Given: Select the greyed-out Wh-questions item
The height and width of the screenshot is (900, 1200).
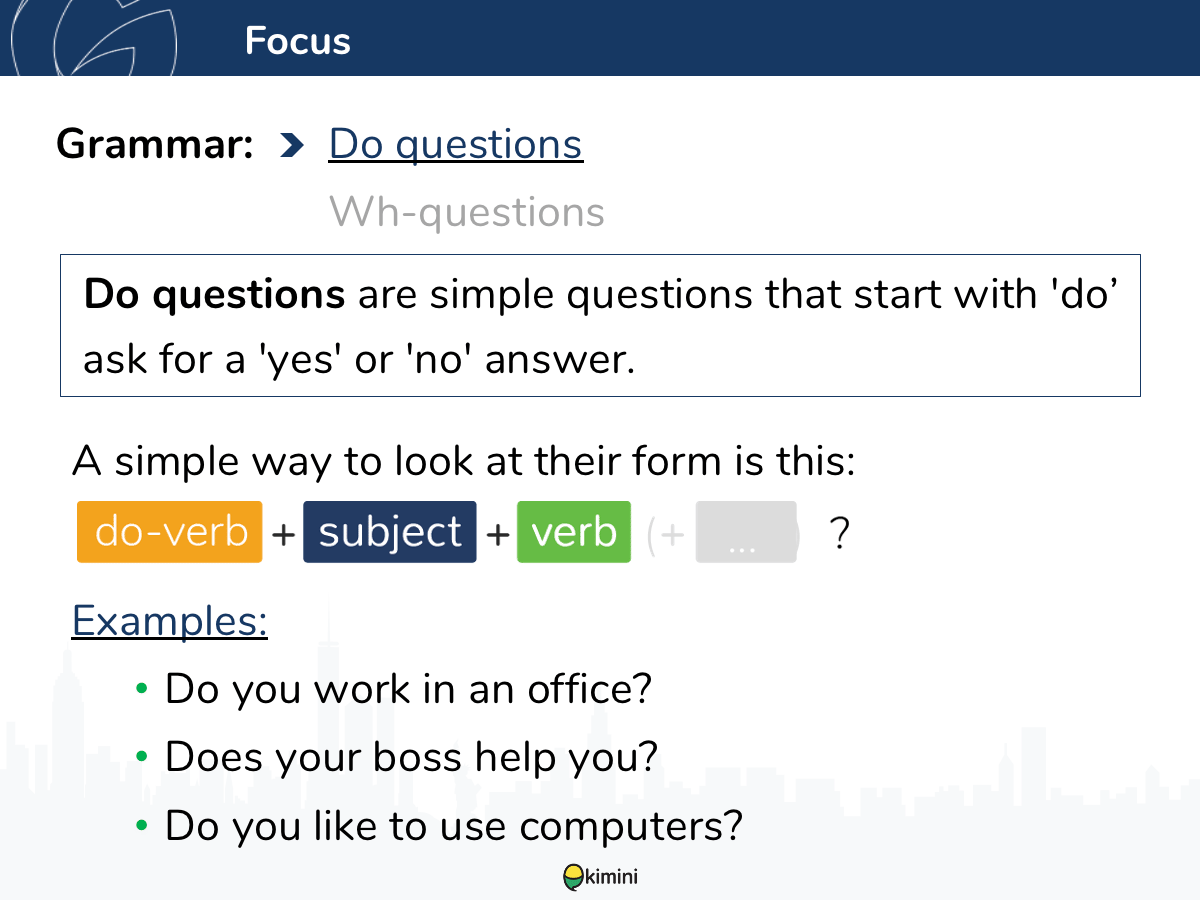Looking at the screenshot, I should click(x=467, y=212).
